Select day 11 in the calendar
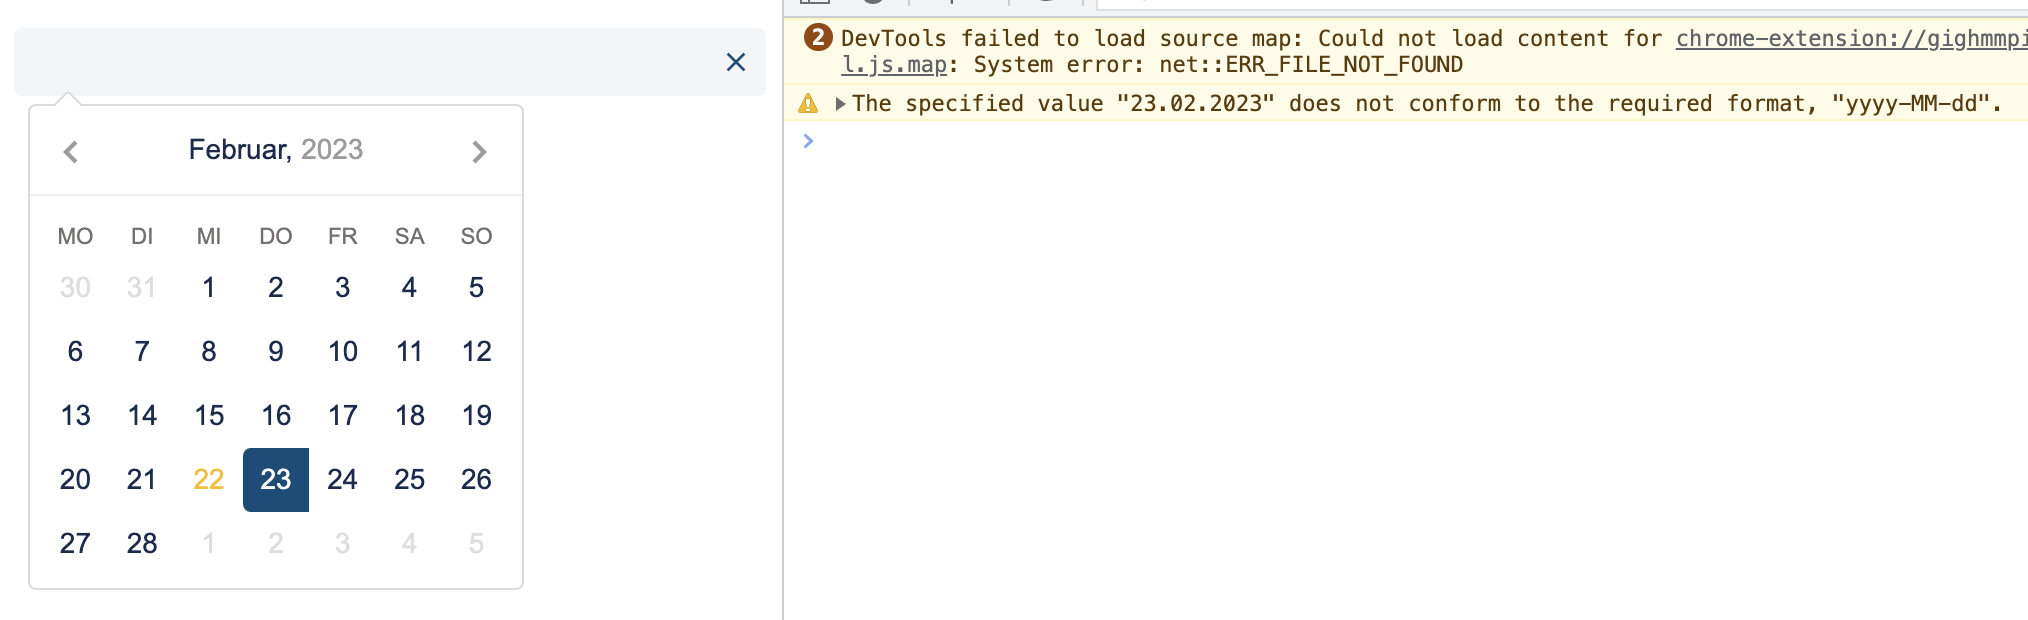Viewport: 2028px width, 620px height. pos(410,352)
